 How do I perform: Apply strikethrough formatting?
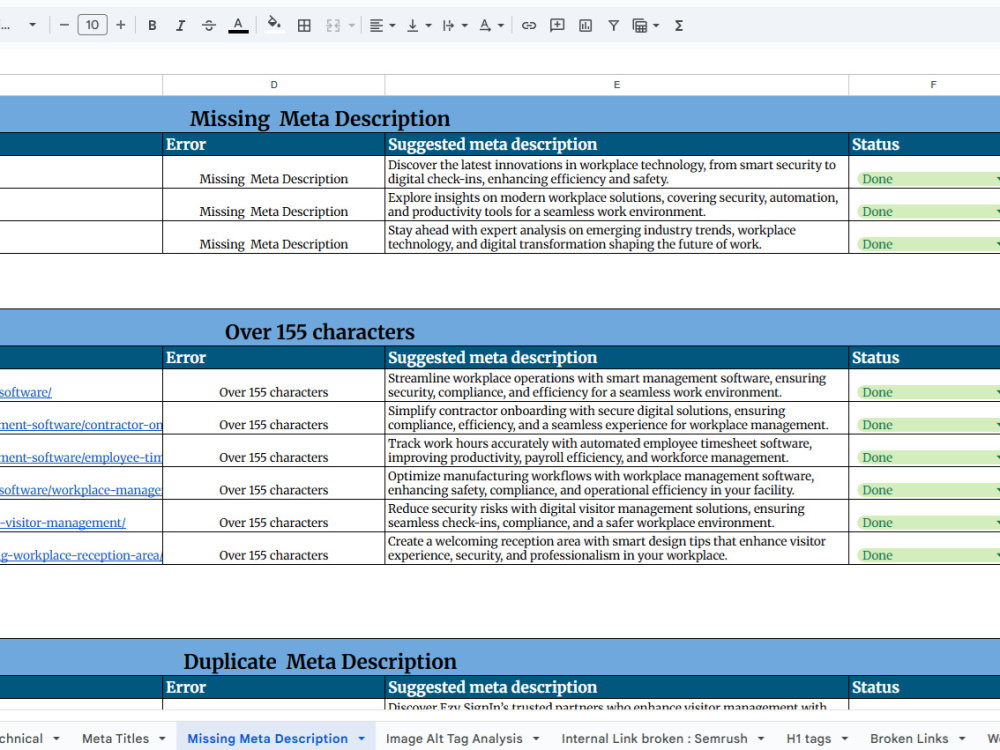[x=209, y=26]
